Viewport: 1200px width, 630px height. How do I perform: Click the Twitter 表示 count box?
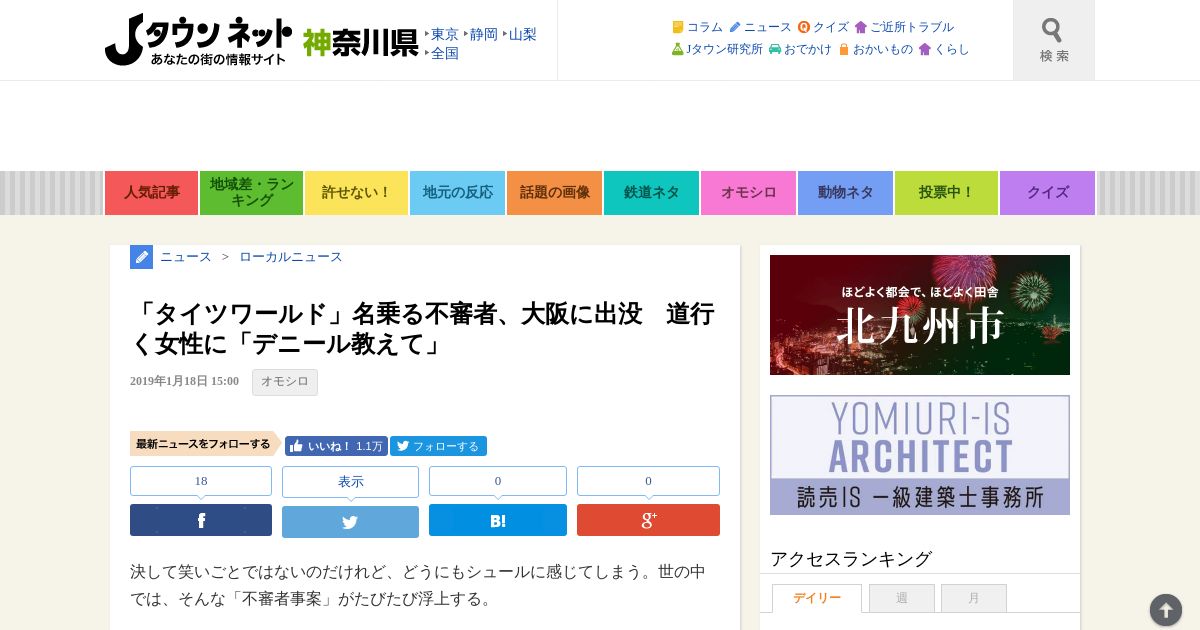coord(350,482)
